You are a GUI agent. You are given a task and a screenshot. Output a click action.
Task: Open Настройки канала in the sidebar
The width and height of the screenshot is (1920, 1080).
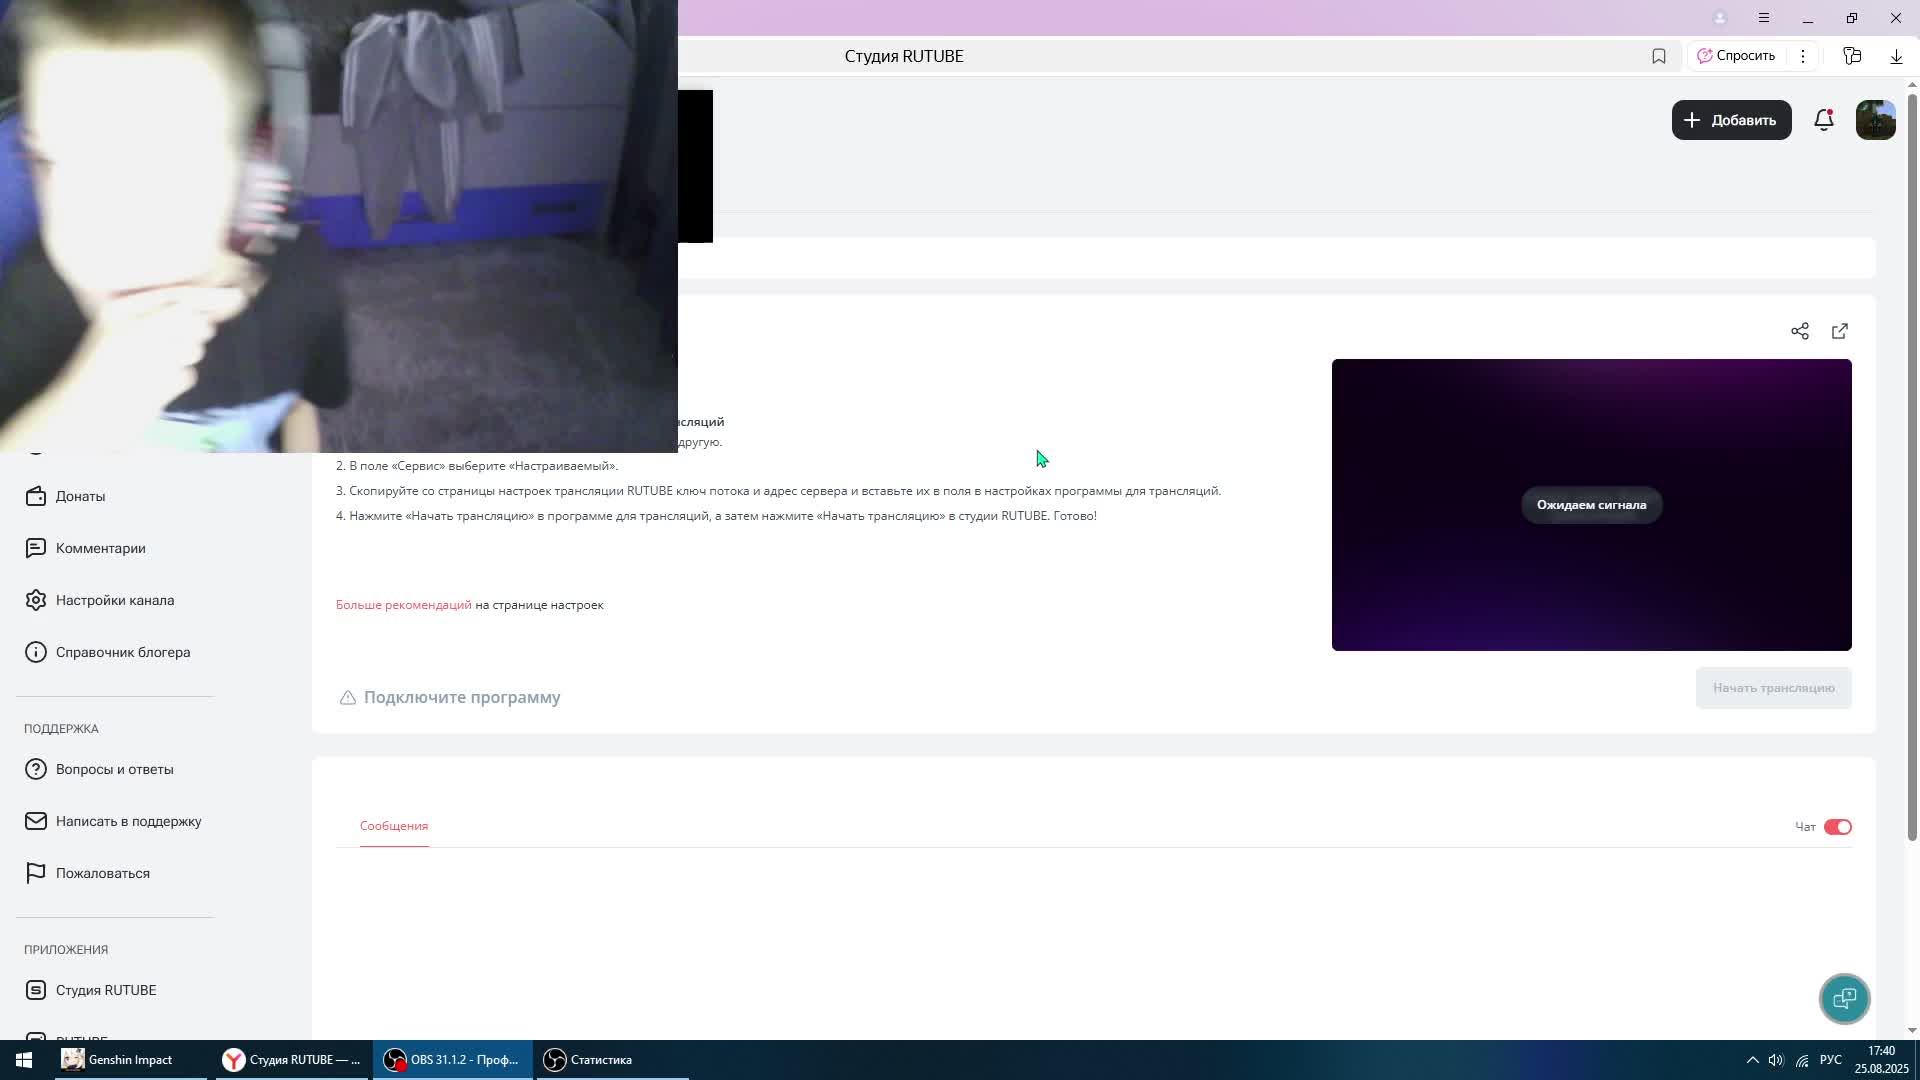(x=114, y=600)
